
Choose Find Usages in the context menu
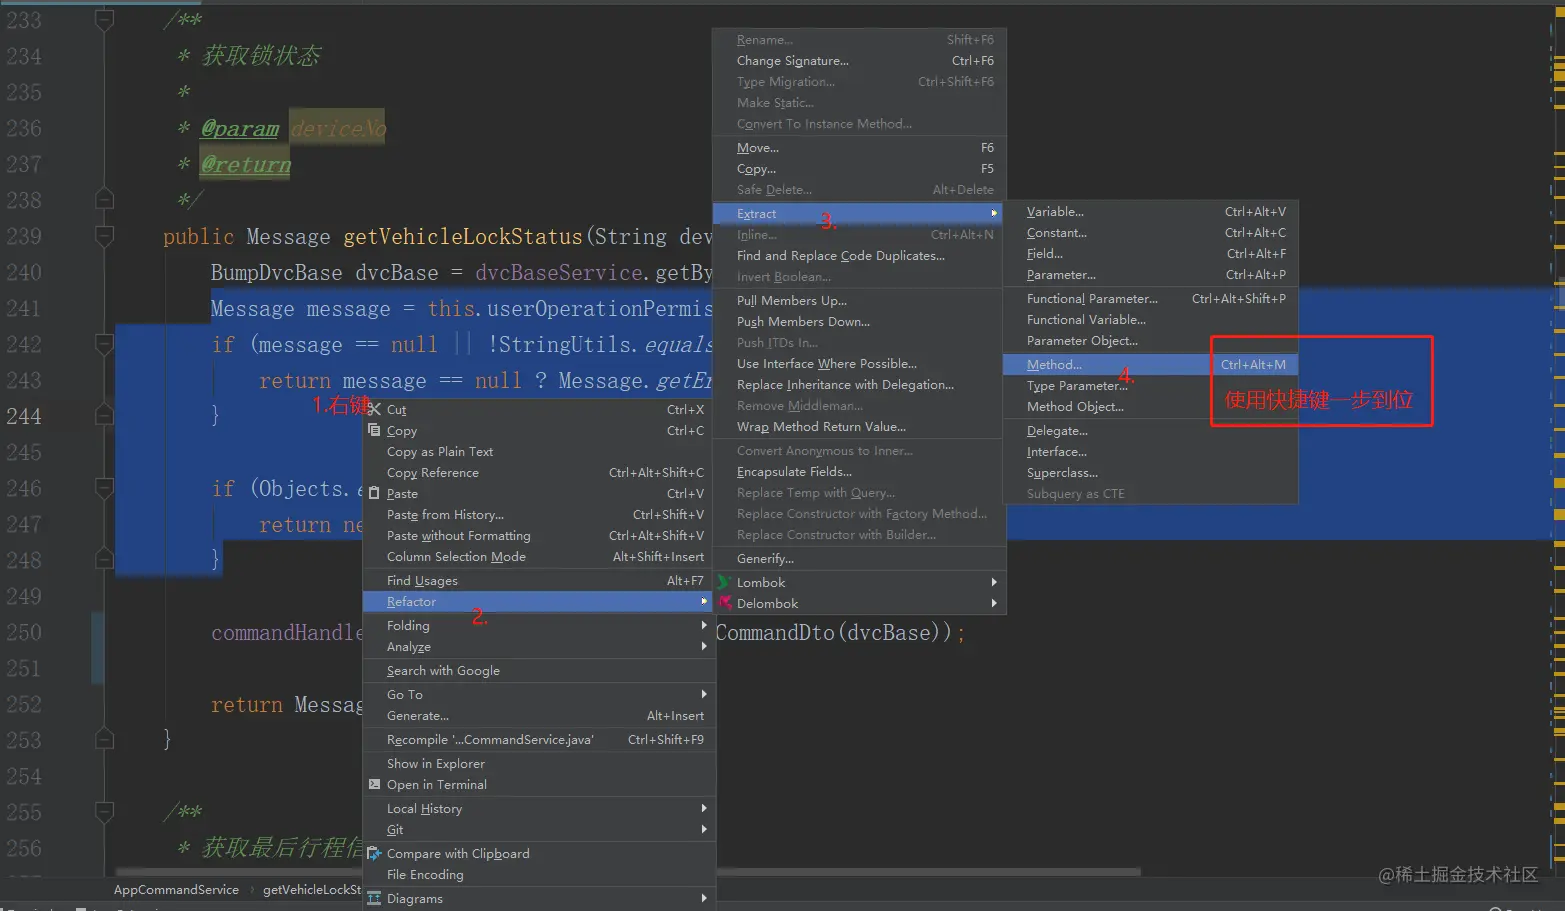539,581
